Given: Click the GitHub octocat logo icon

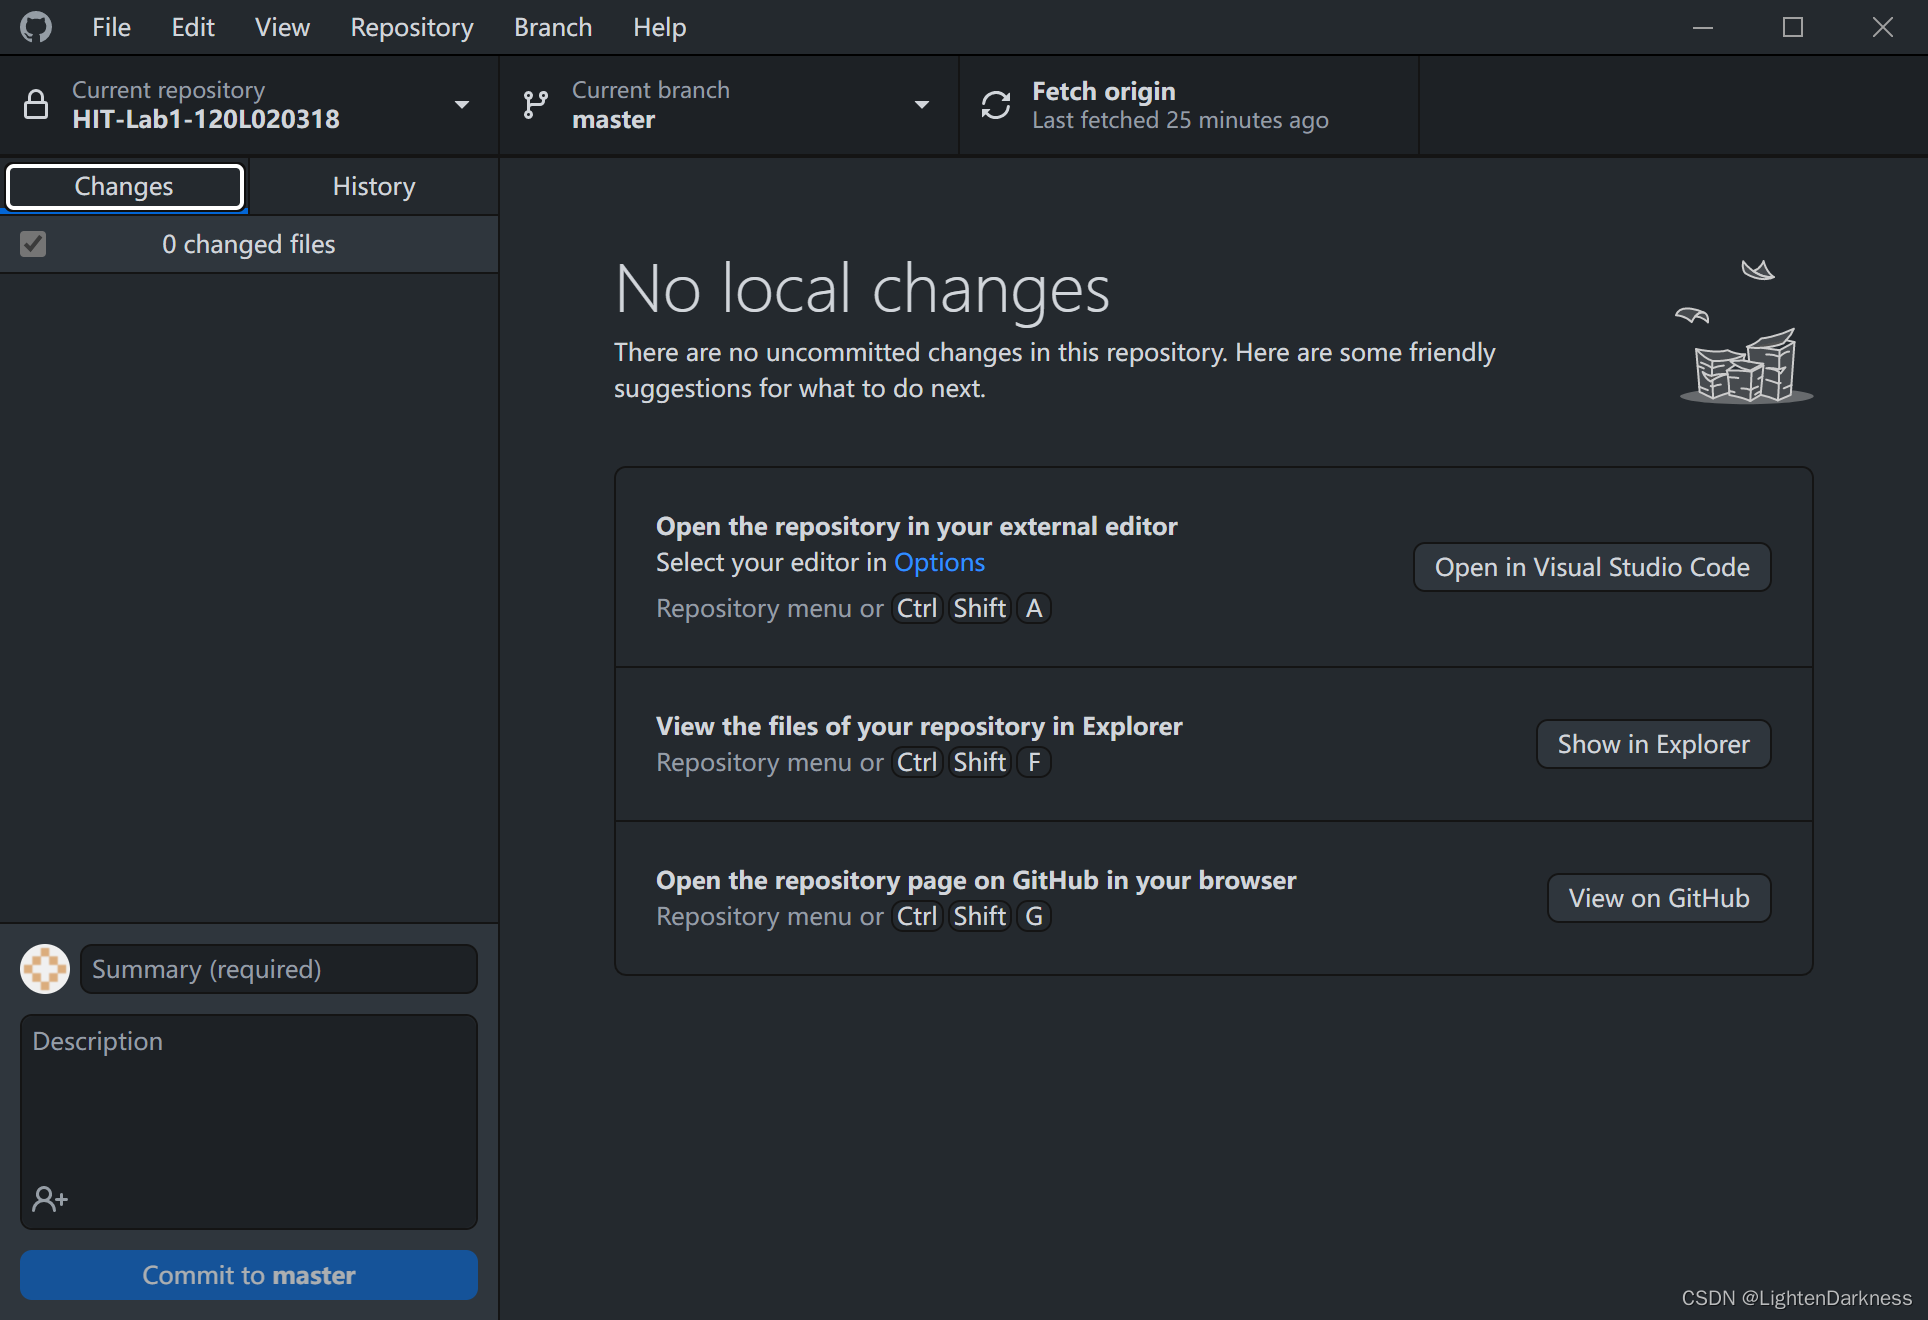Looking at the screenshot, I should (36, 27).
